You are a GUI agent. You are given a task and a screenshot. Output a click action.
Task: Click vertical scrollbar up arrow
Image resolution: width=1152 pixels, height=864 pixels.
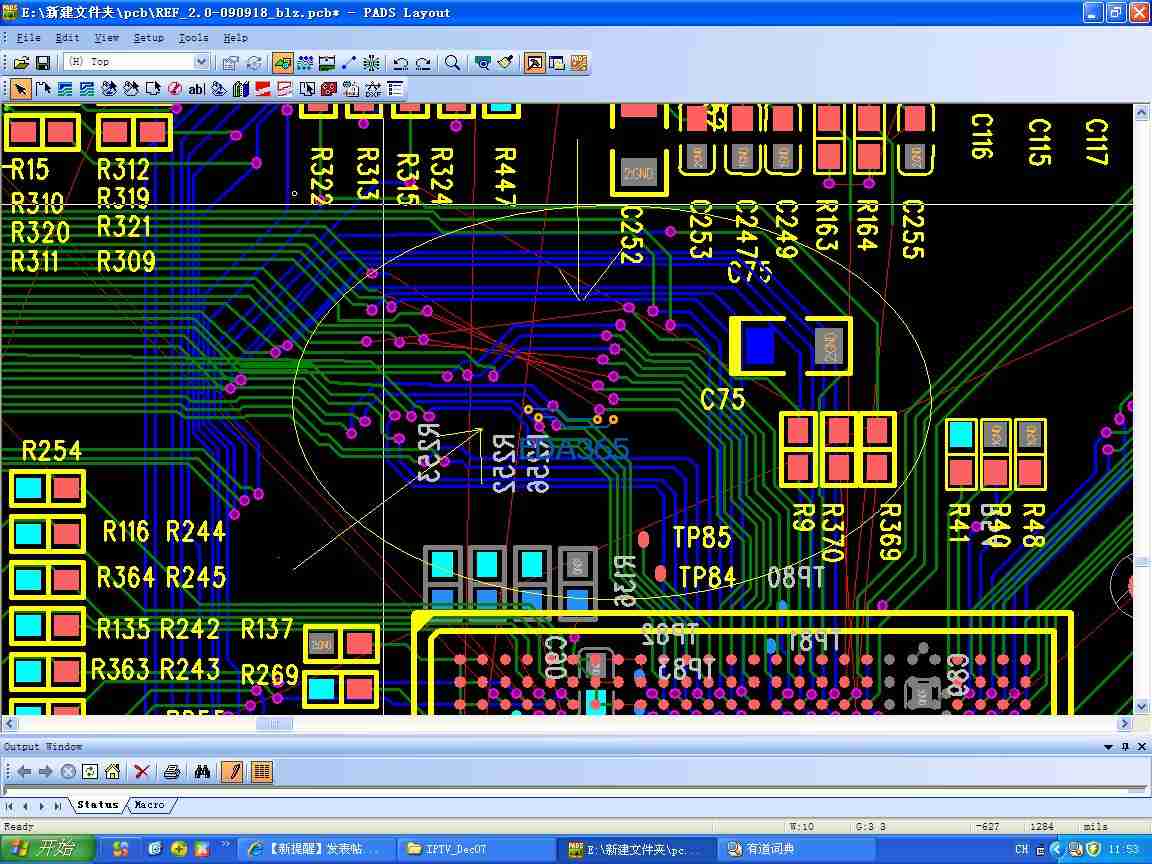(x=1141, y=112)
